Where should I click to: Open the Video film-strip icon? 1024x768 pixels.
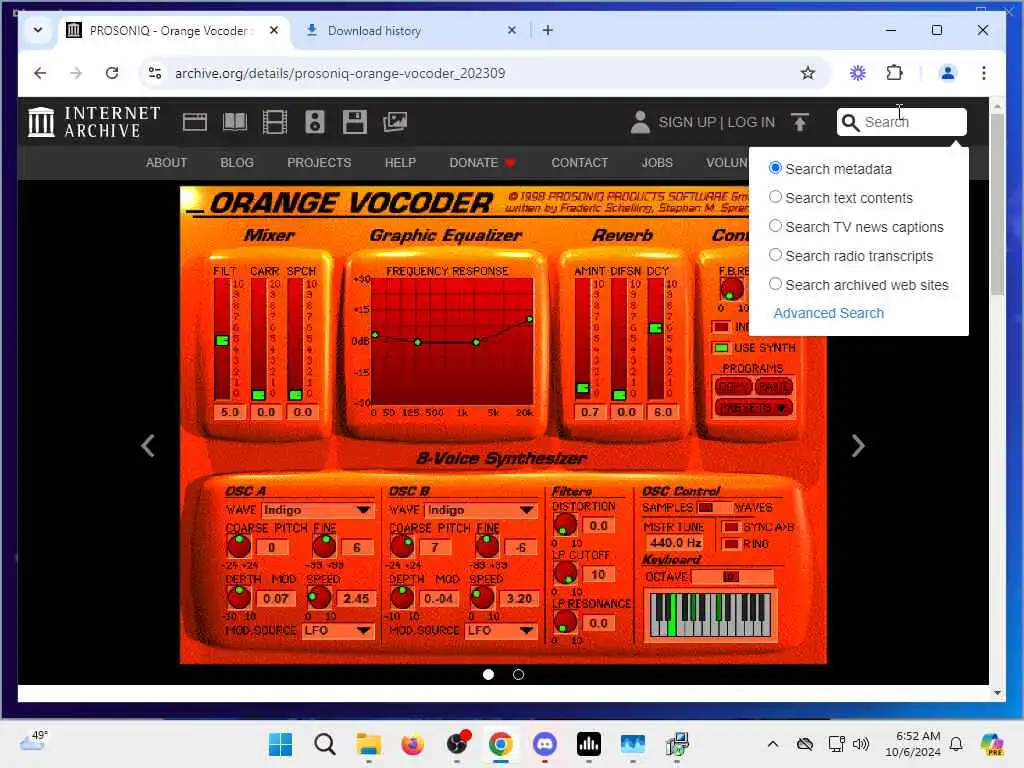coord(275,122)
